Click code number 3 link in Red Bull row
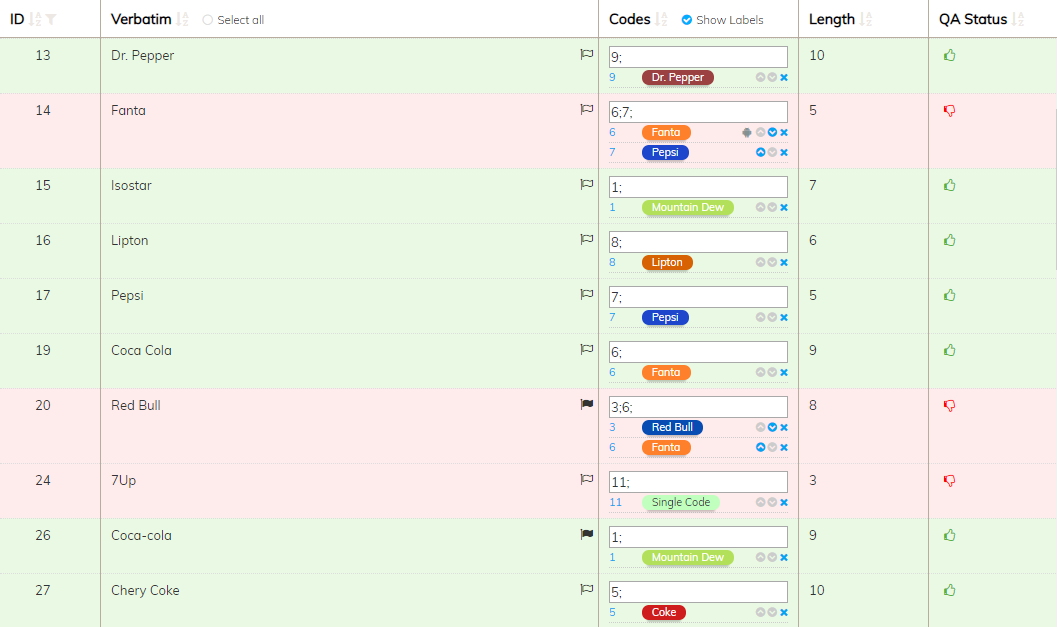Screen dimensions: 1057x627 (612, 427)
